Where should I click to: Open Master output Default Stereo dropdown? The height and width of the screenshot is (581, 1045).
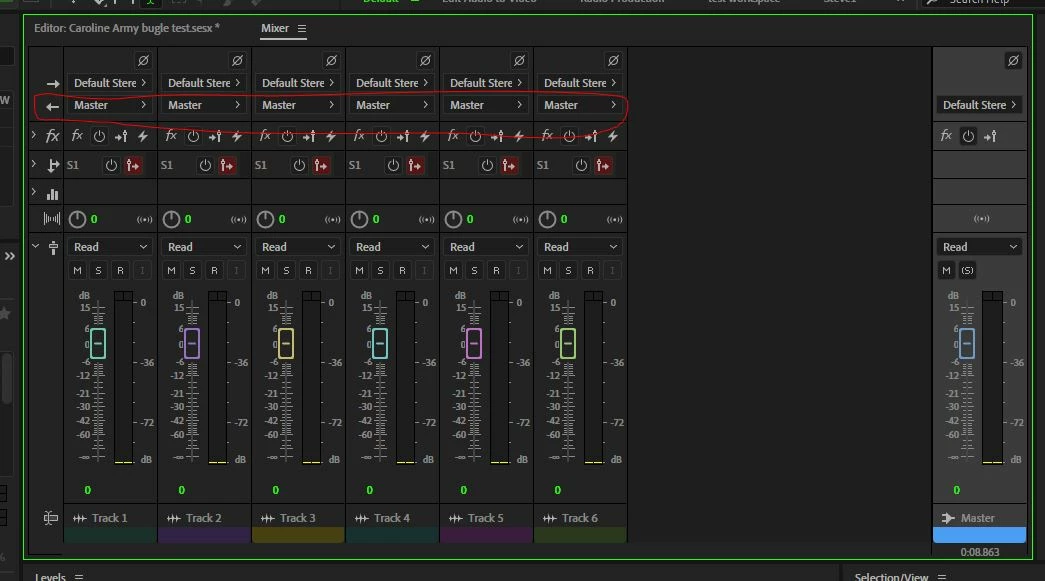point(979,105)
